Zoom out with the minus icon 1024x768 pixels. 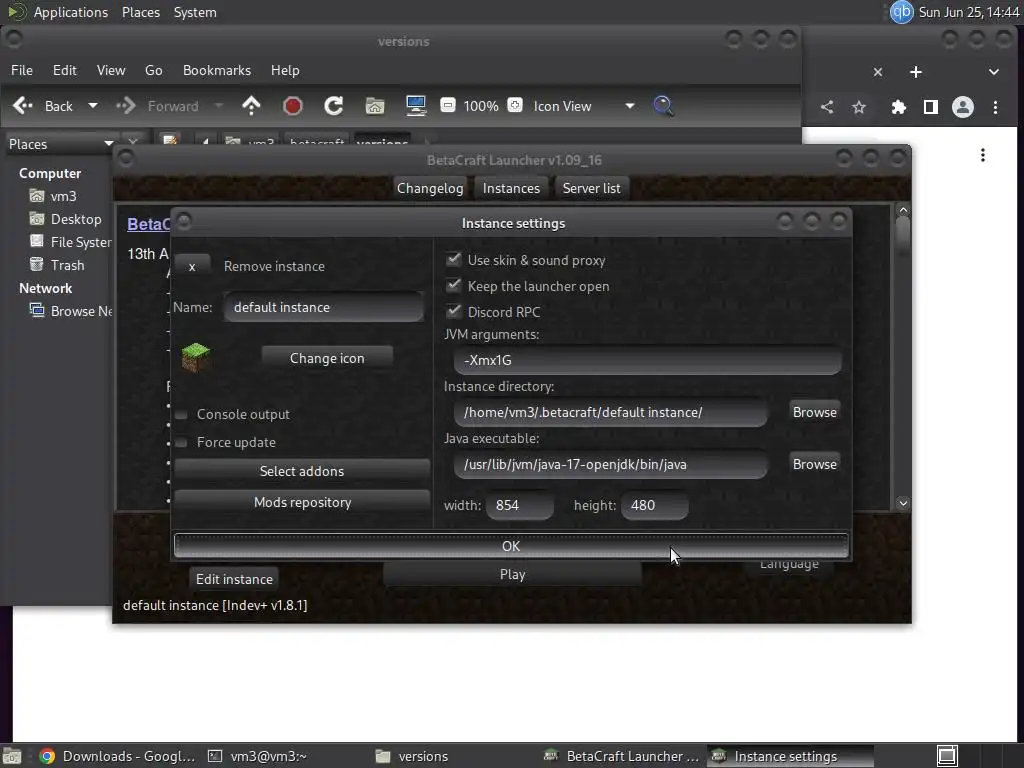[447, 105]
